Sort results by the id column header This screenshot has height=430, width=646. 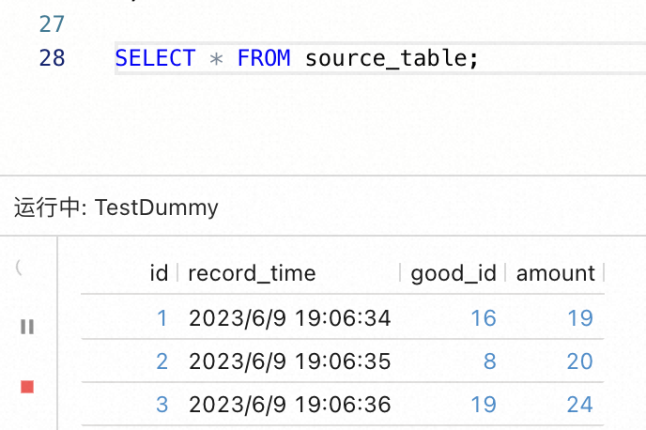158,273
